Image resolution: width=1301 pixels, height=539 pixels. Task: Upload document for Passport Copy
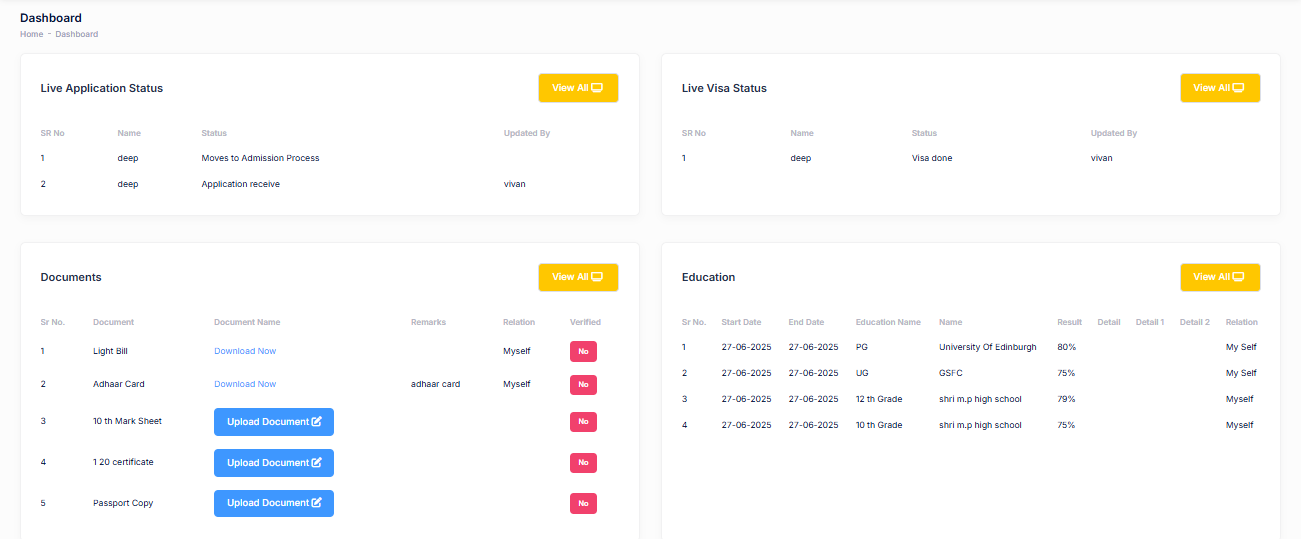tap(273, 503)
